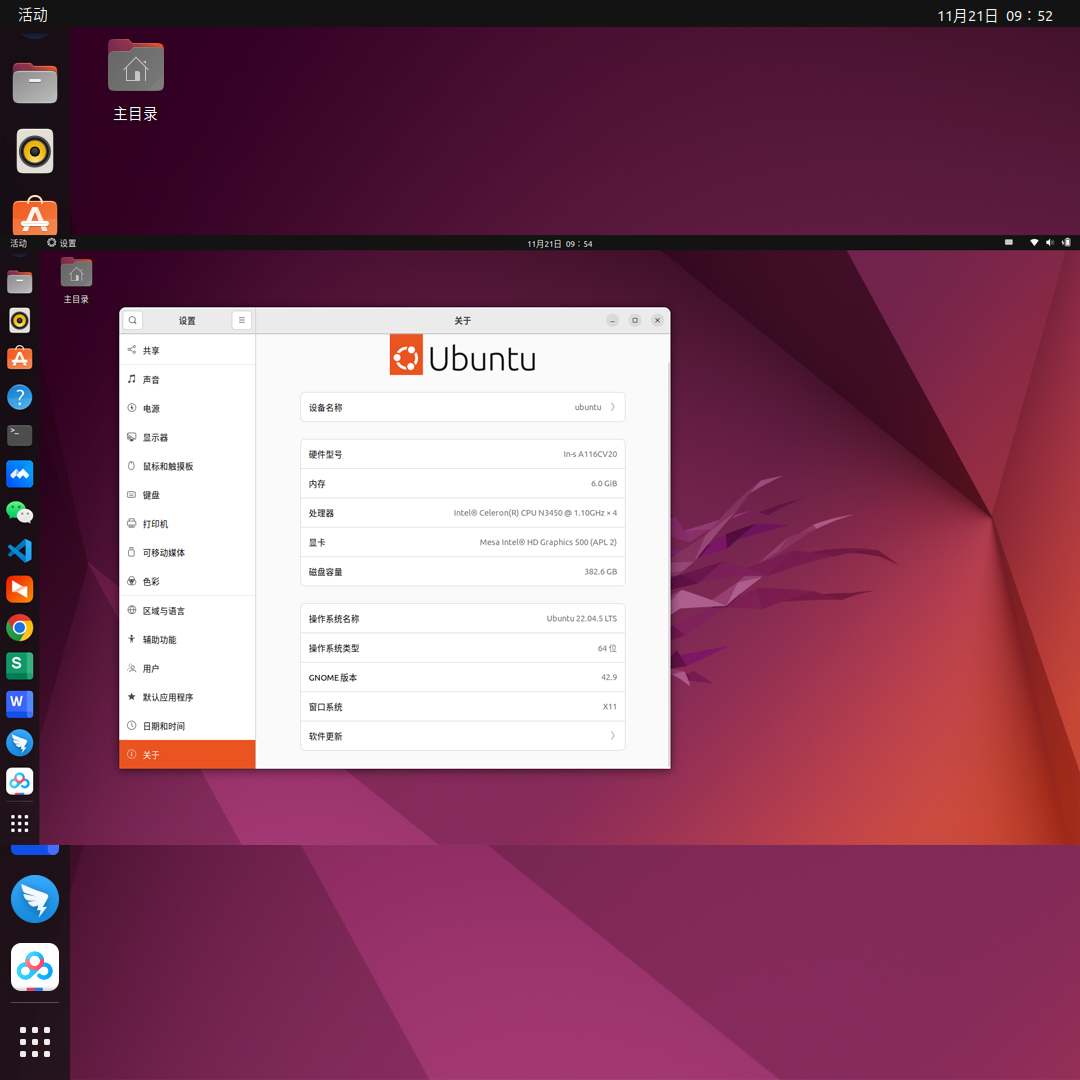Click the small Rhythmbox icon beside Settings window
Viewport: 1080px width, 1080px height.
tap(19, 320)
